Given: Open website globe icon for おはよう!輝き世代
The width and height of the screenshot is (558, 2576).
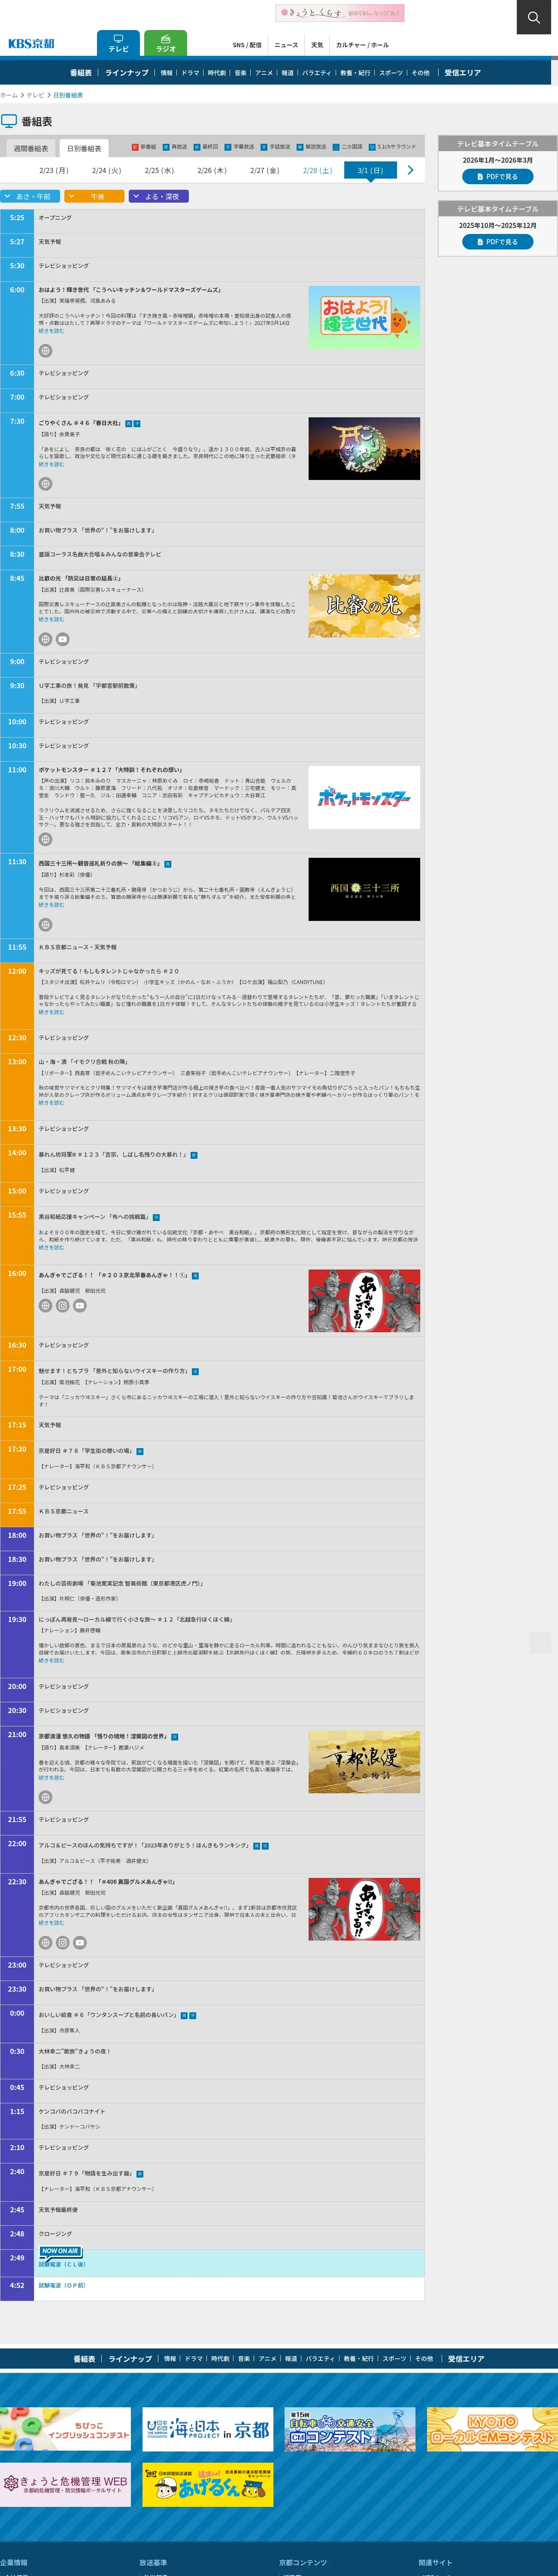Looking at the screenshot, I should point(45,351).
